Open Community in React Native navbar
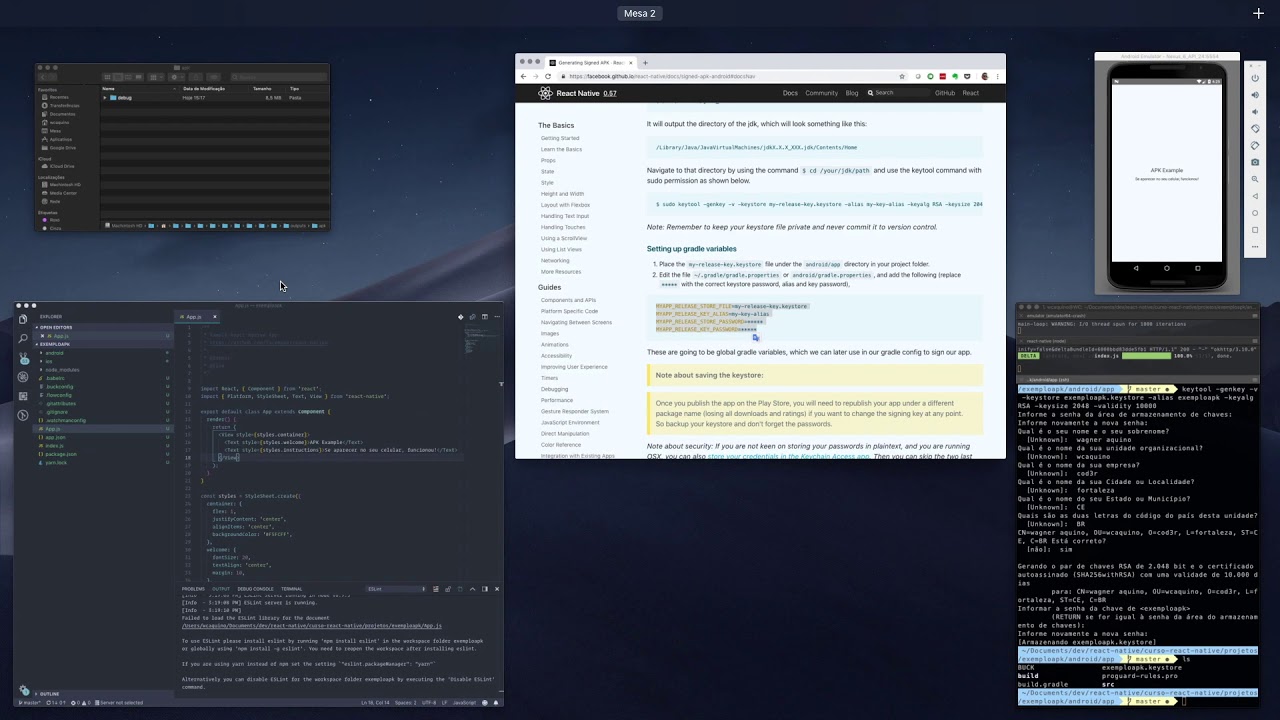 [822, 93]
